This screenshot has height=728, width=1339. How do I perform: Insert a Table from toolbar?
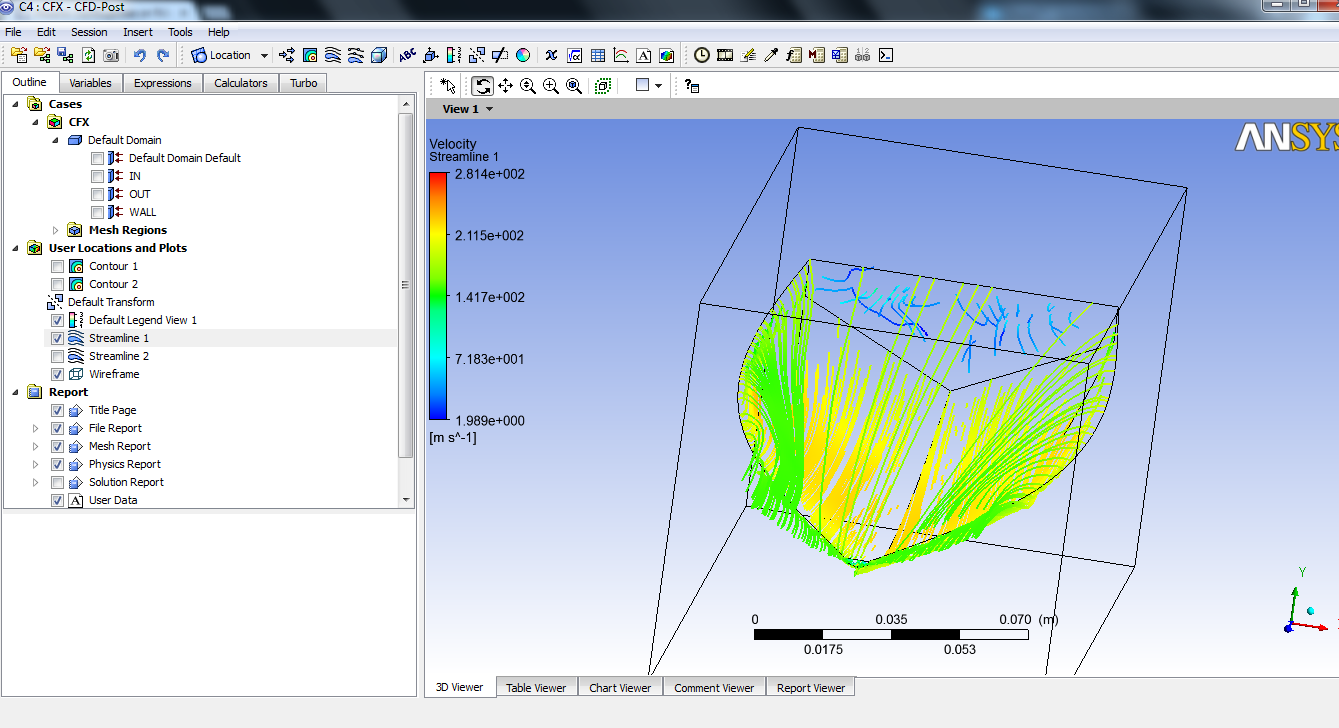598,55
